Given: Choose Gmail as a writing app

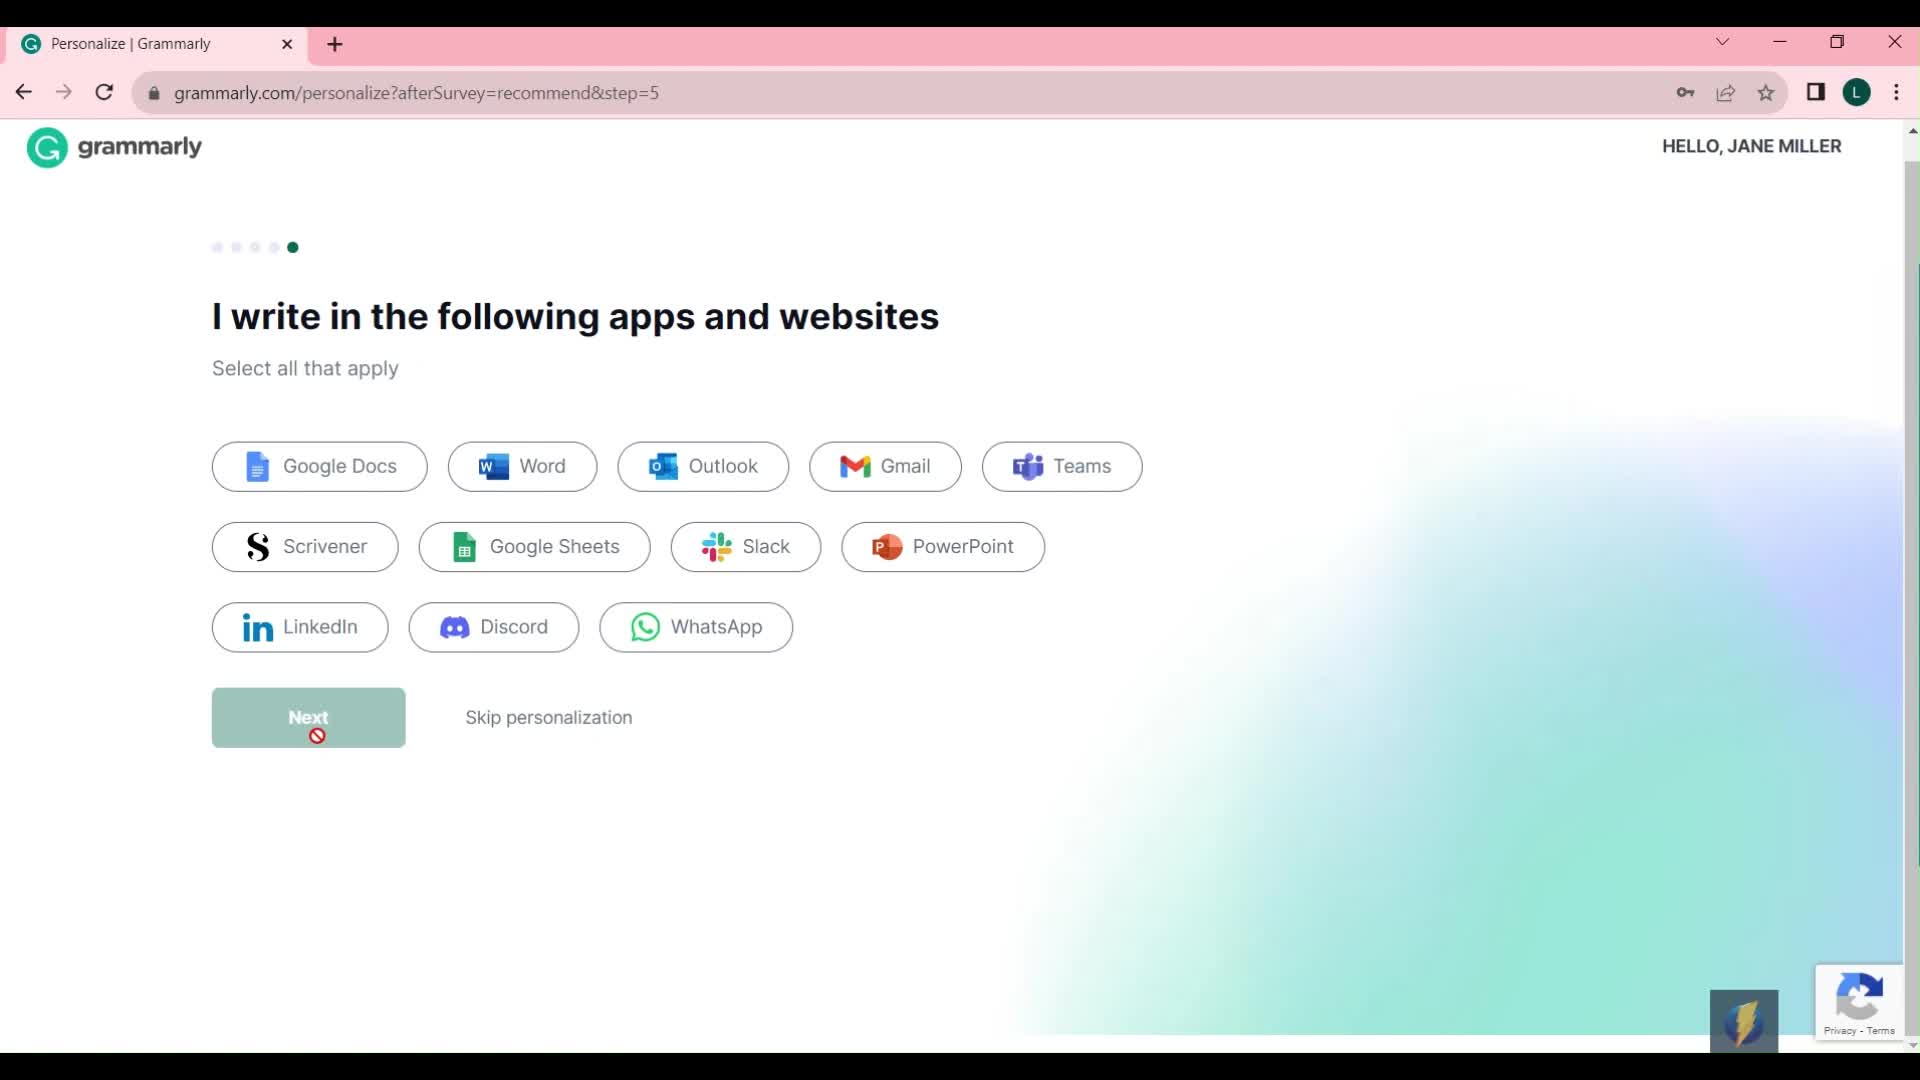Looking at the screenshot, I should click(885, 466).
